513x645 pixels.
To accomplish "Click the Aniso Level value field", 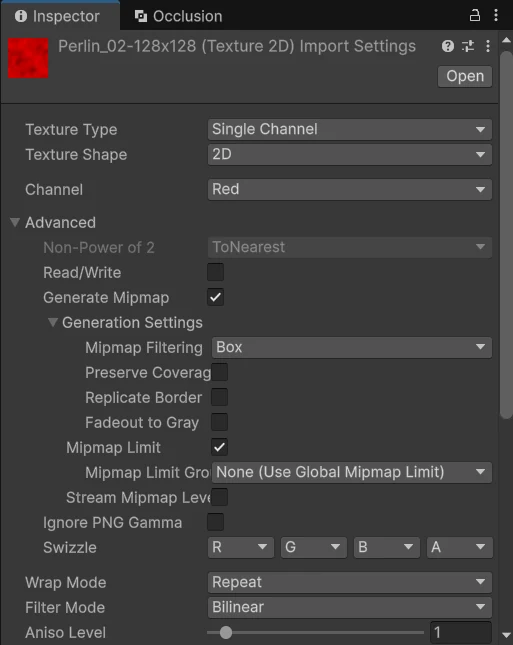I will 461,632.
